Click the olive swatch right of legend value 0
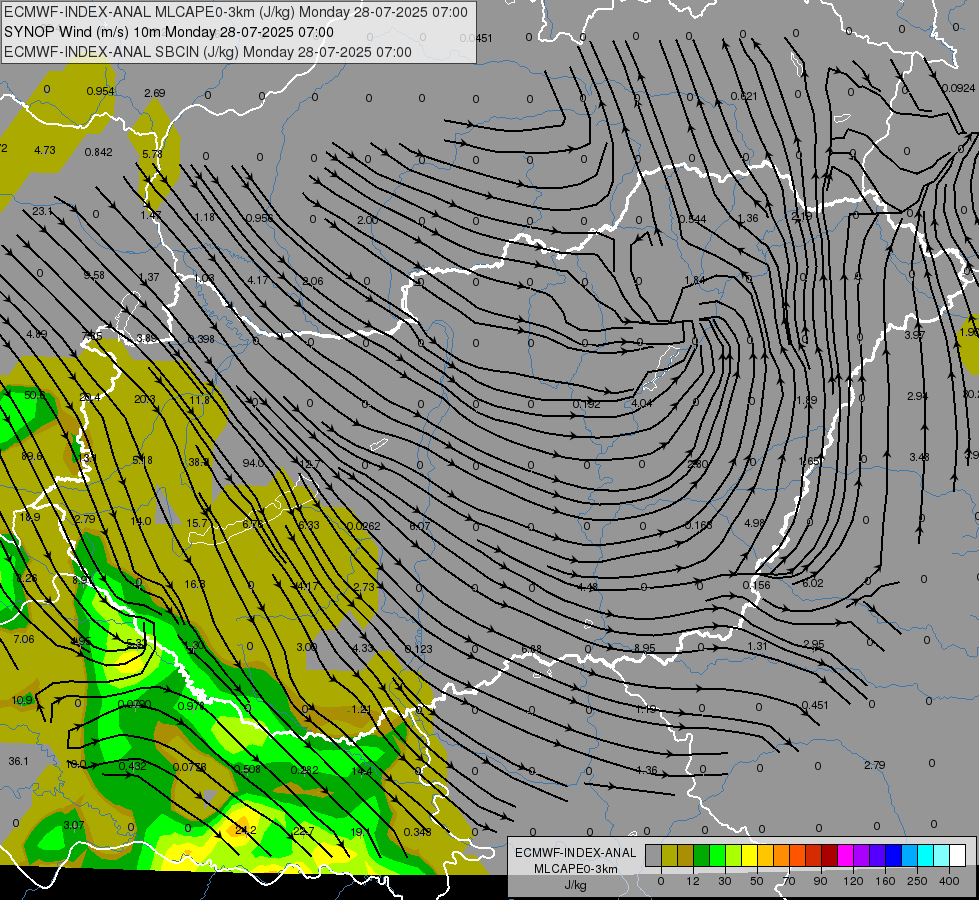The height and width of the screenshot is (900, 979). tap(669, 856)
